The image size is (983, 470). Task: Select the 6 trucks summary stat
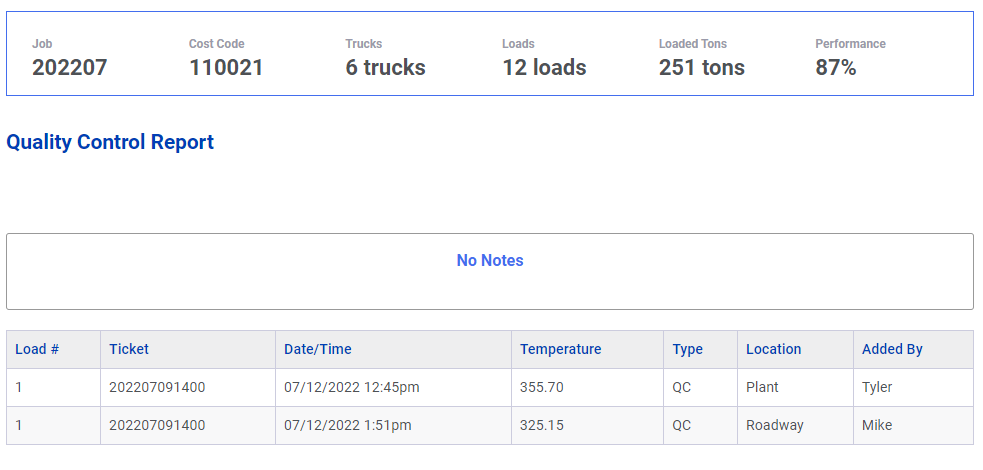(x=386, y=68)
